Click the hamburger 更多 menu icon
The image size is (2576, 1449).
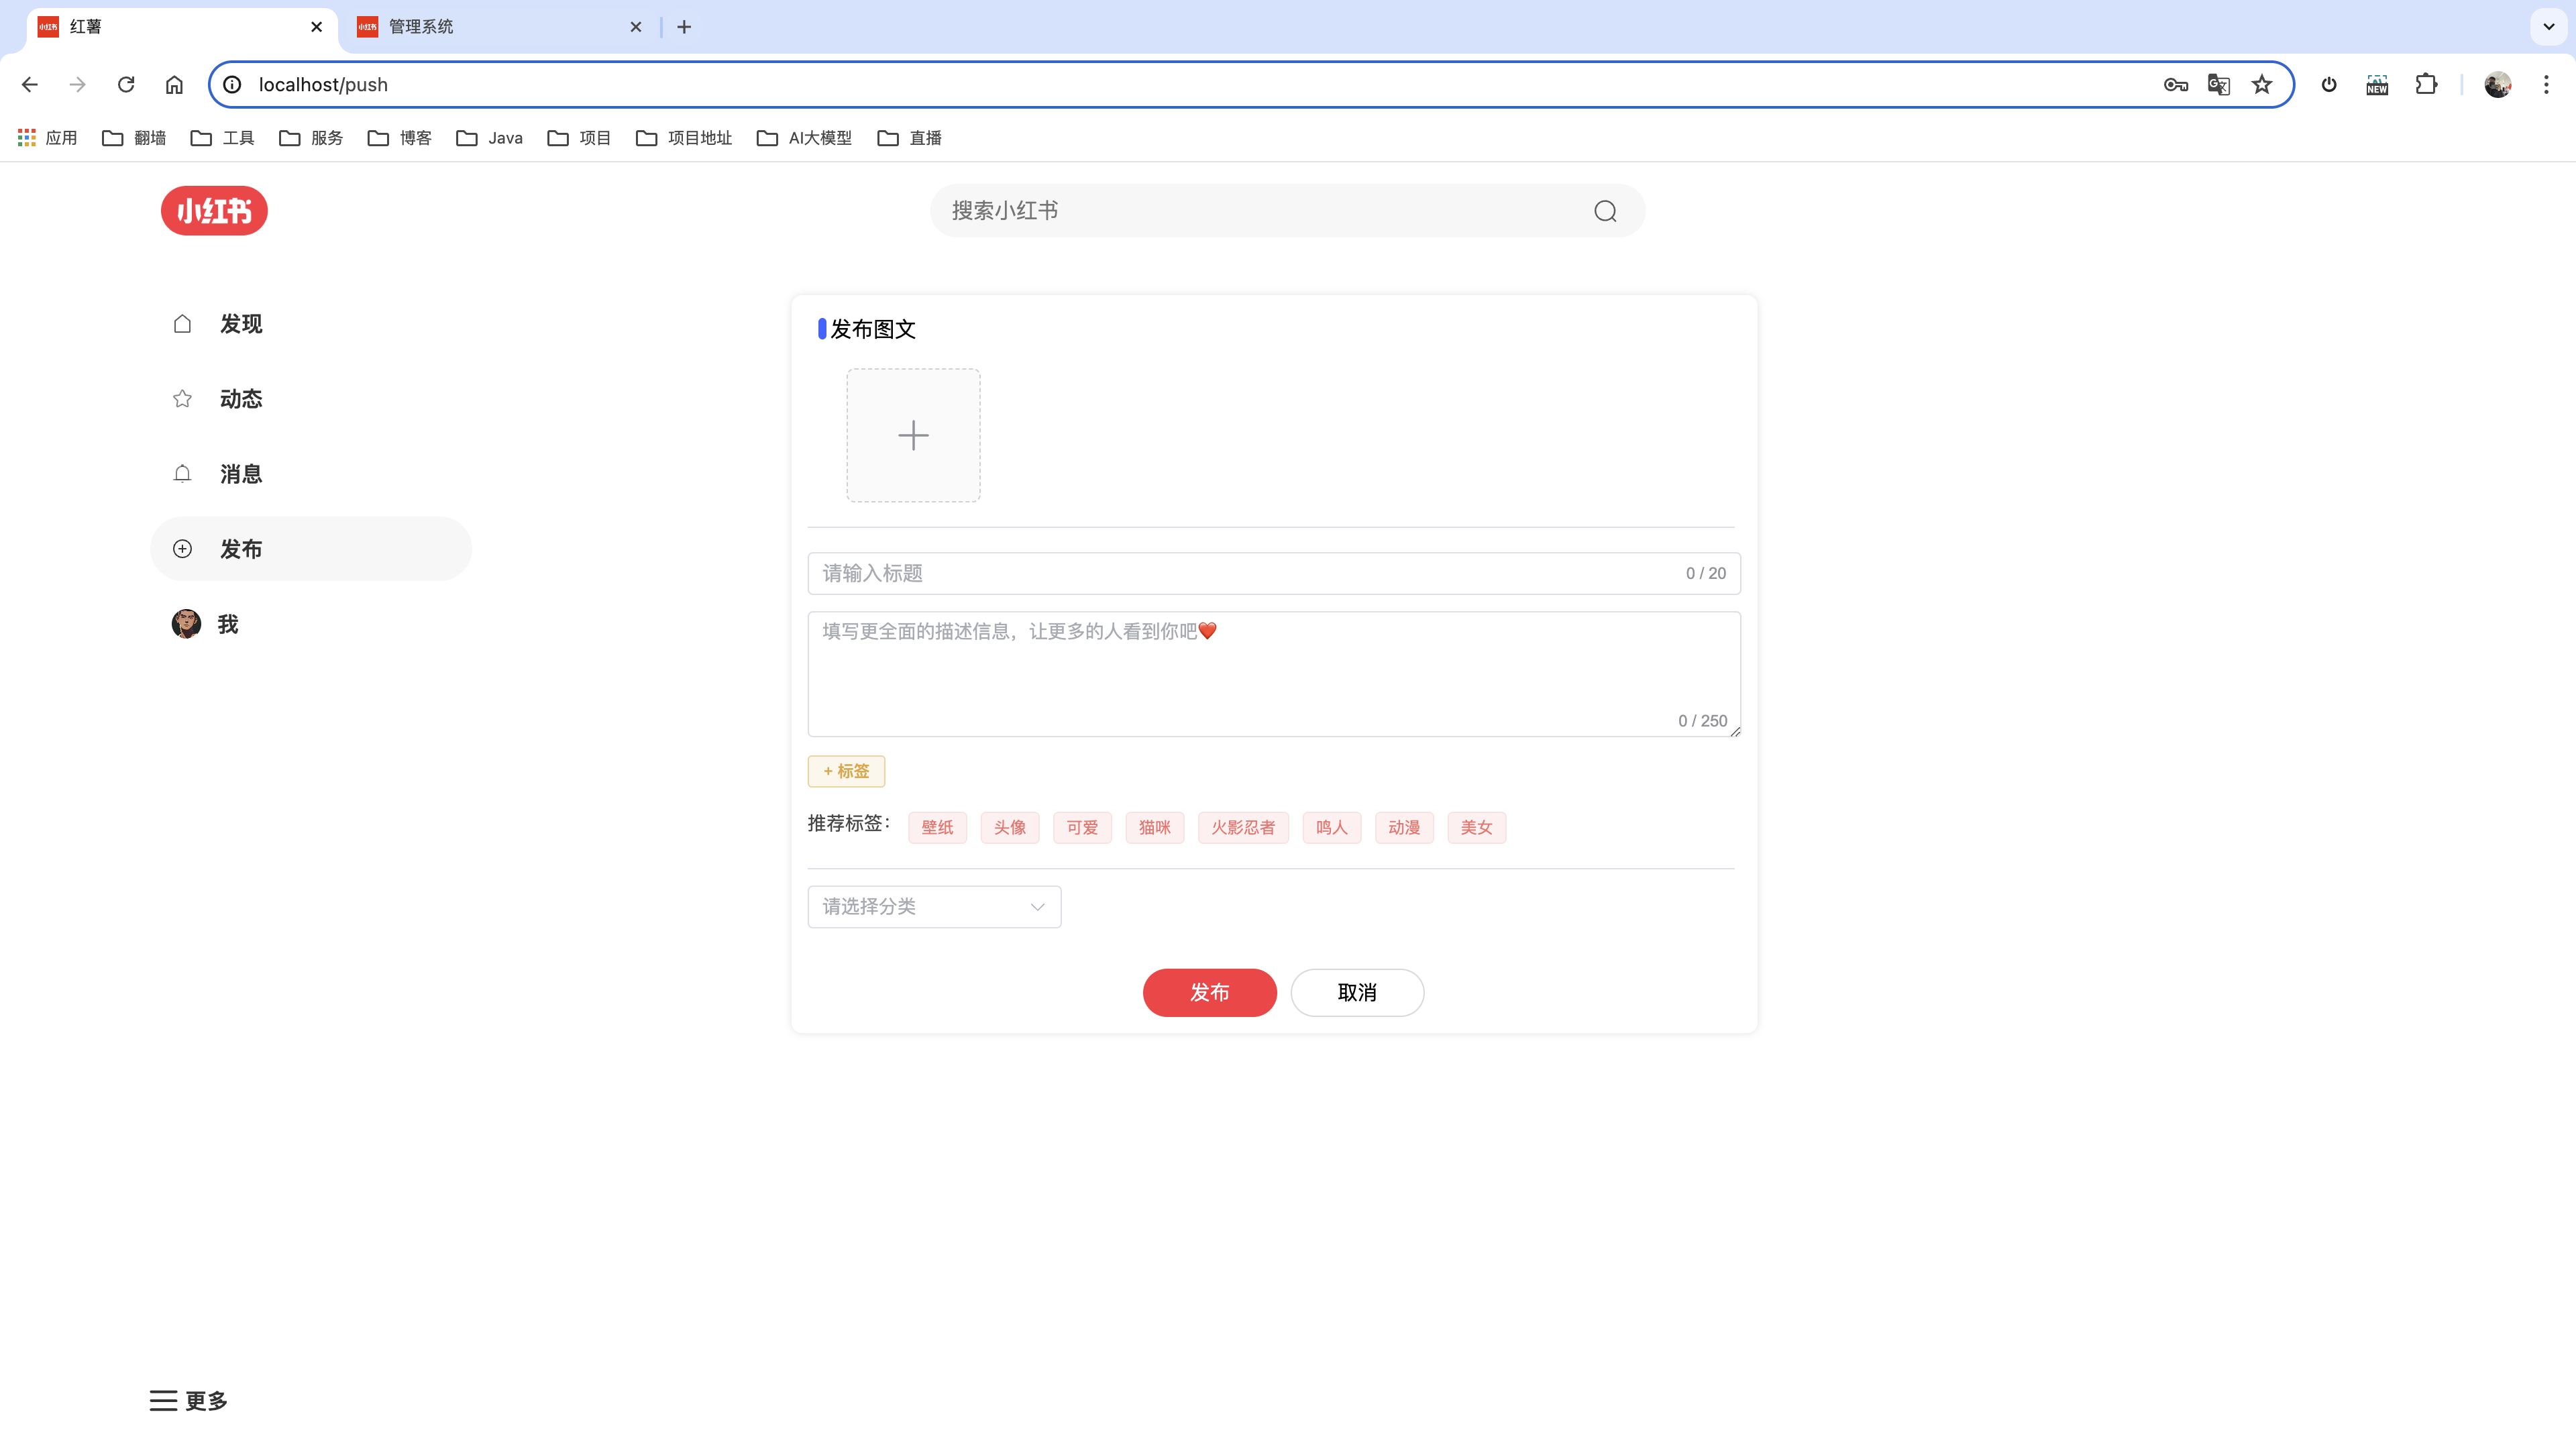(163, 1400)
